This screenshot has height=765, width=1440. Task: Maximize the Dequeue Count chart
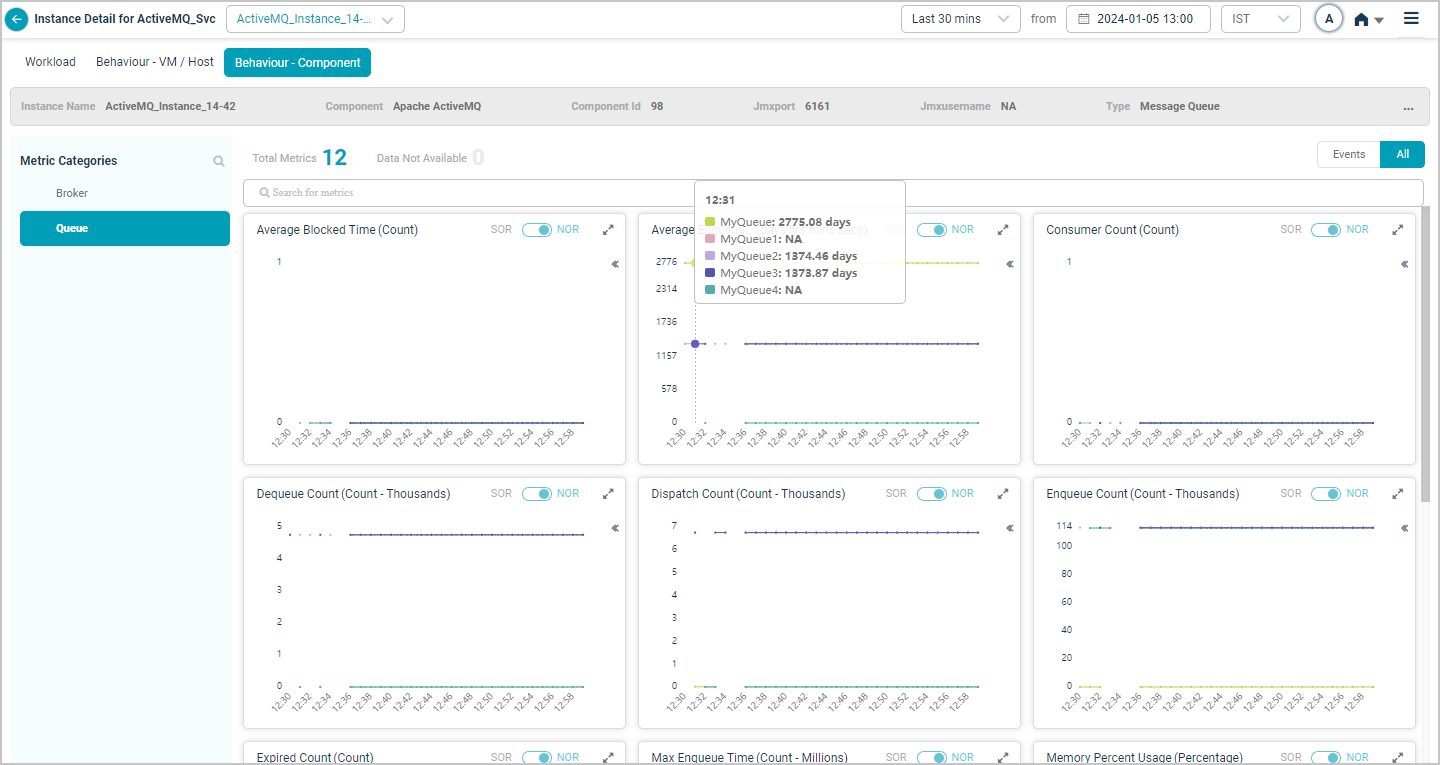(608, 494)
